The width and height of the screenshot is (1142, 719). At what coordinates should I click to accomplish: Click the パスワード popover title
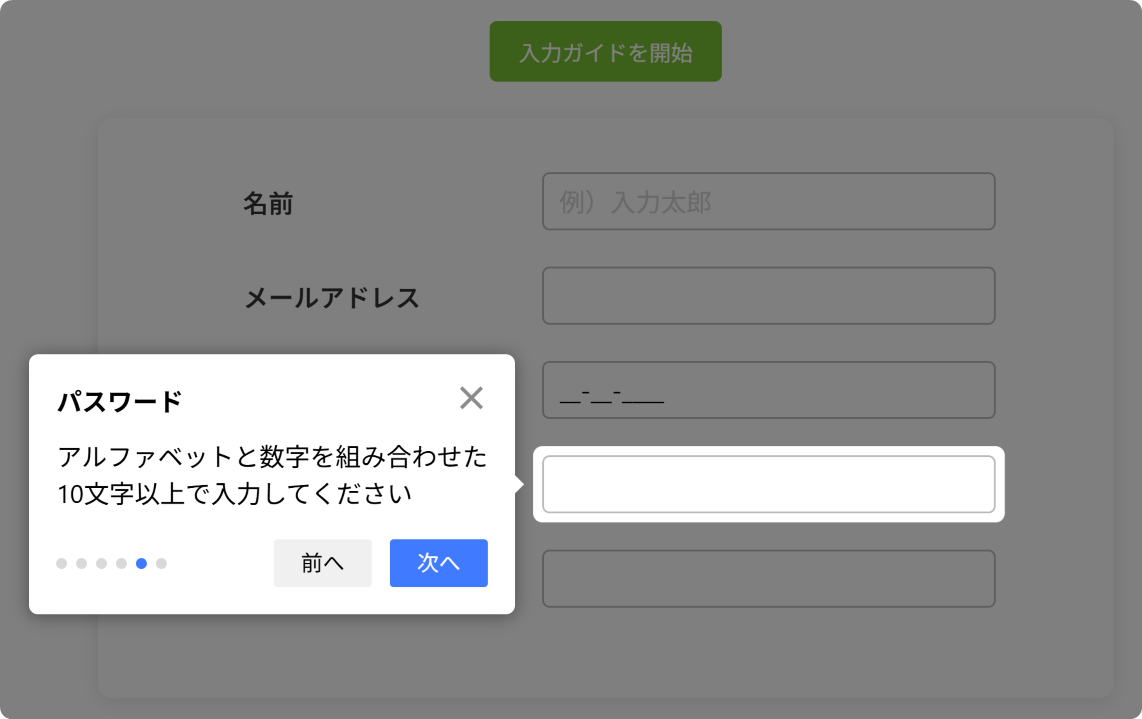coord(119,402)
